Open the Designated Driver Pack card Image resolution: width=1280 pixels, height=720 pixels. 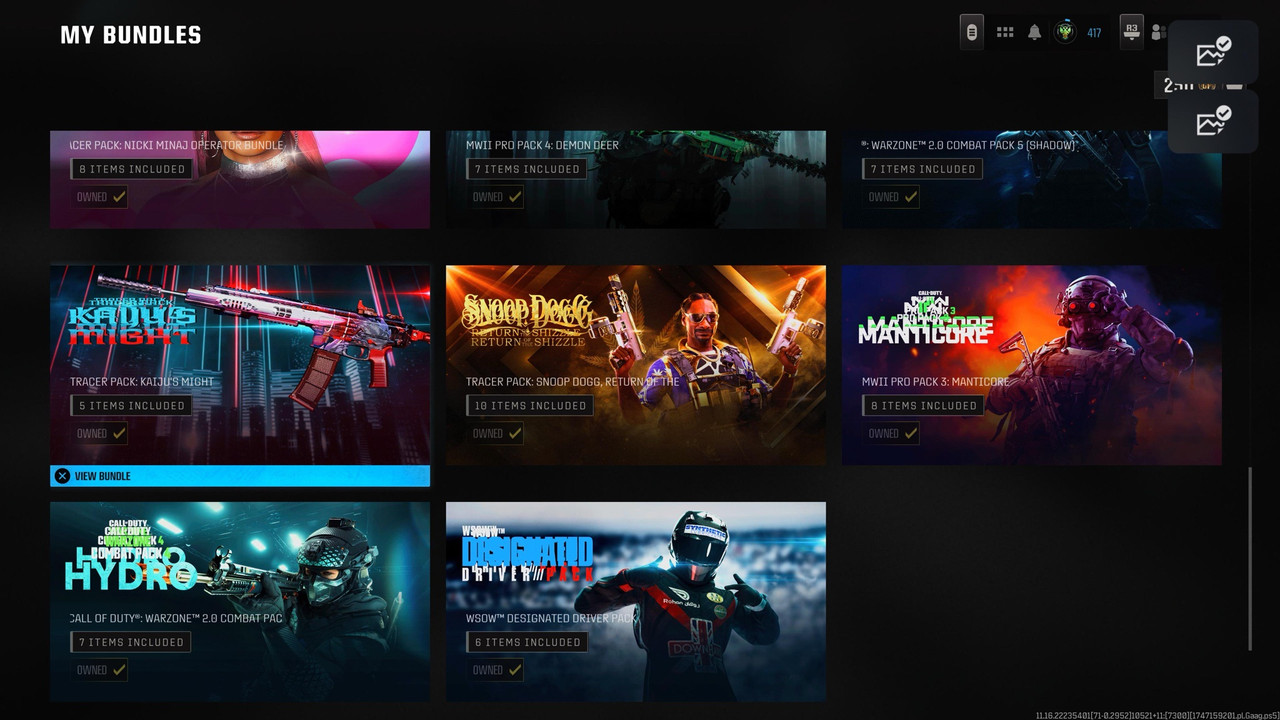(x=636, y=601)
